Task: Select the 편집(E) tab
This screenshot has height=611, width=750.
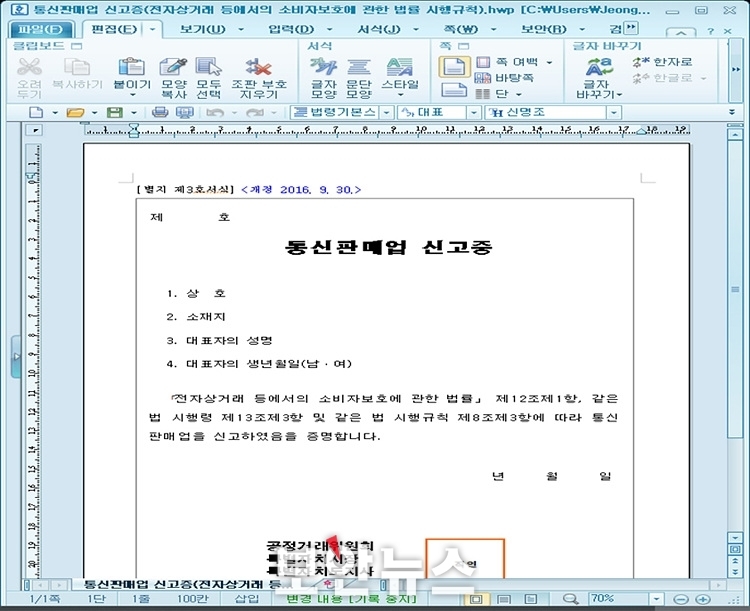Action: click(114, 30)
